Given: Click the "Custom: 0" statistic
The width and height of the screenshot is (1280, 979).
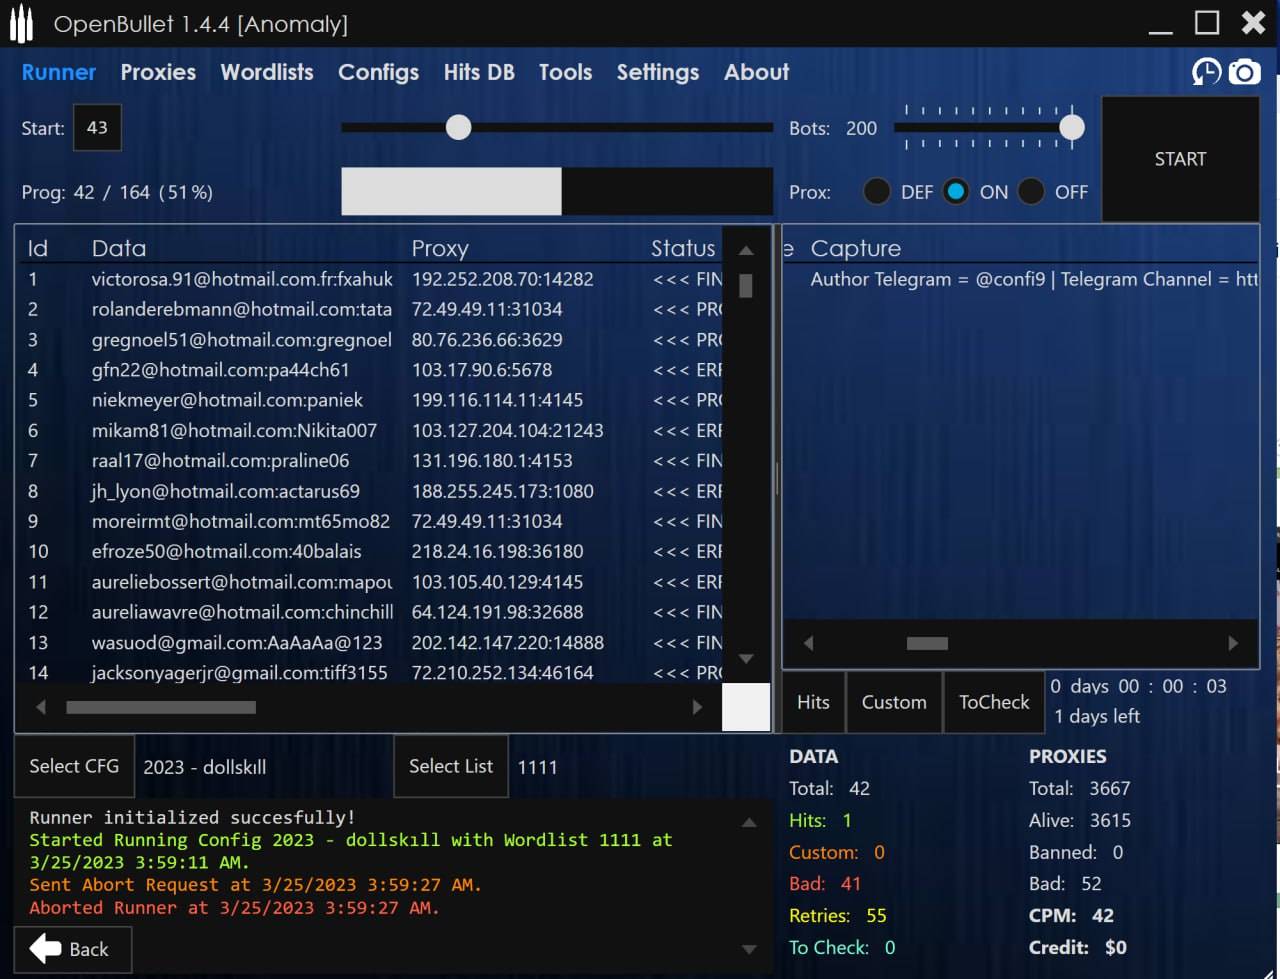Looking at the screenshot, I should 837,852.
